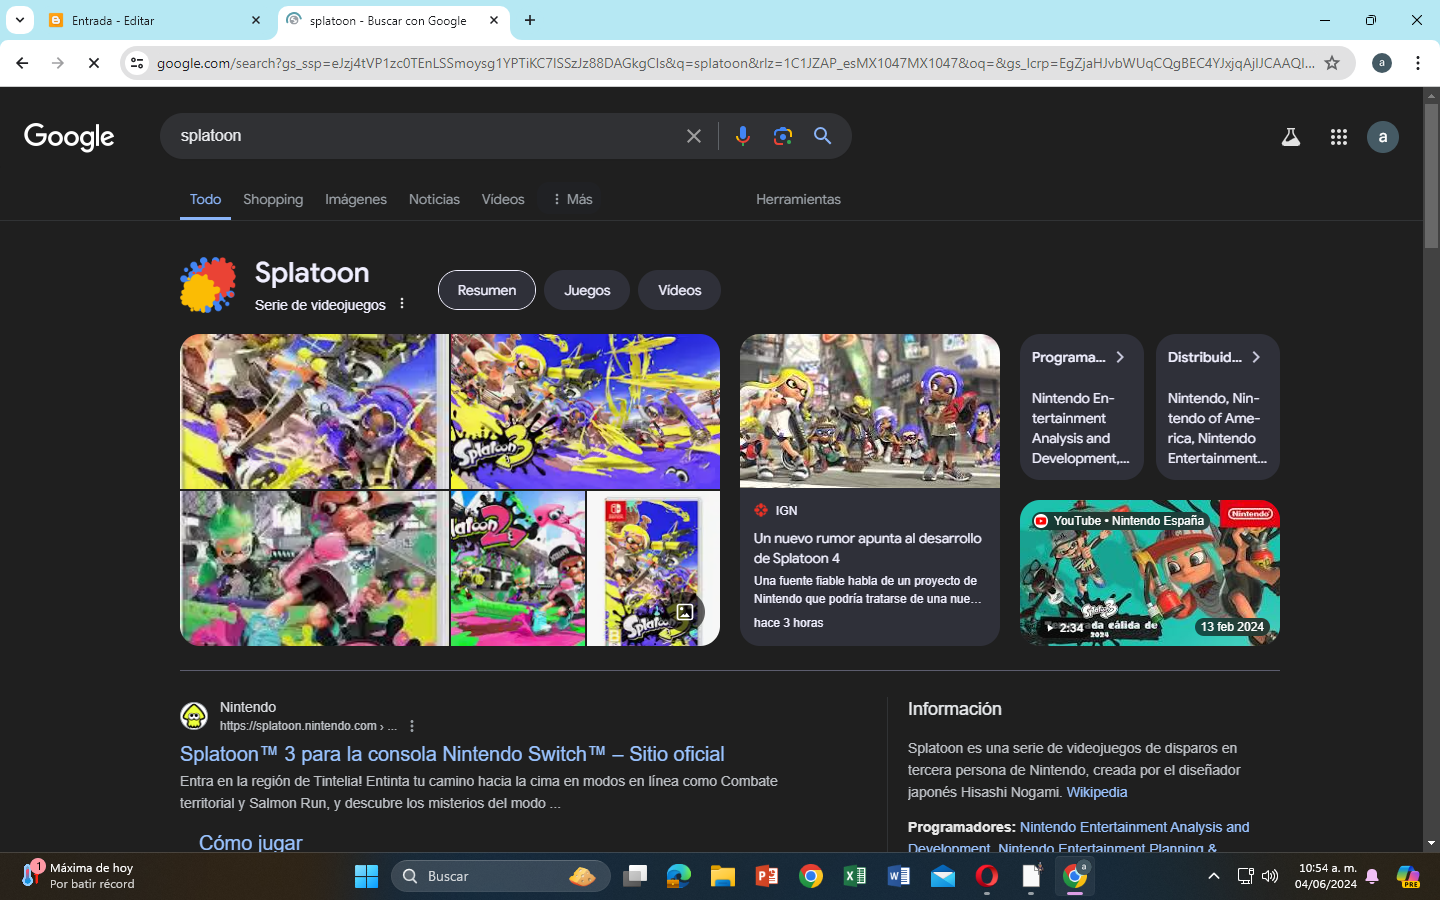This screenshot has width=1440, height=900.
Task: Open the 'Máxima de hoy' weather widget
Action: (78, 876)
